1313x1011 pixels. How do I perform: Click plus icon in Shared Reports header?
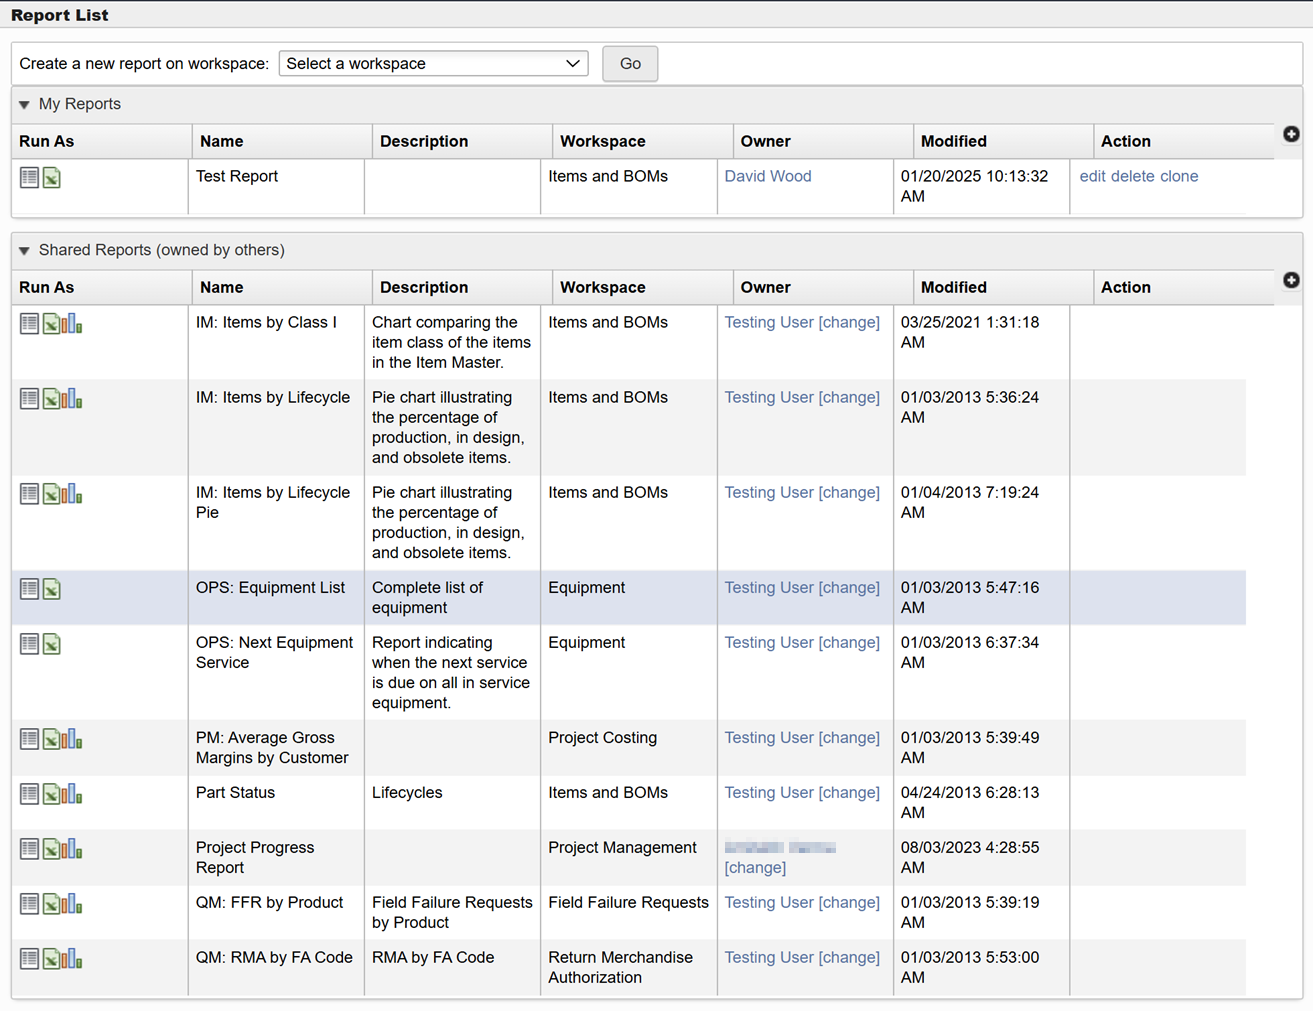point(1291,280)
